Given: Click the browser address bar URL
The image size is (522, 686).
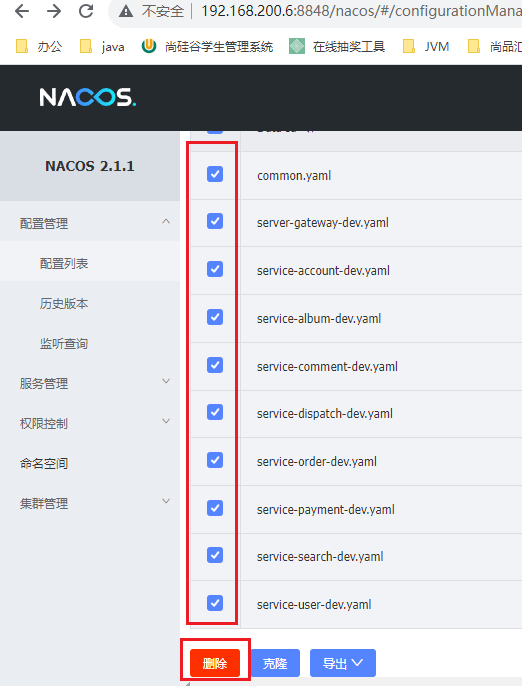Looking at the screenshot, I should coord(361,11).
